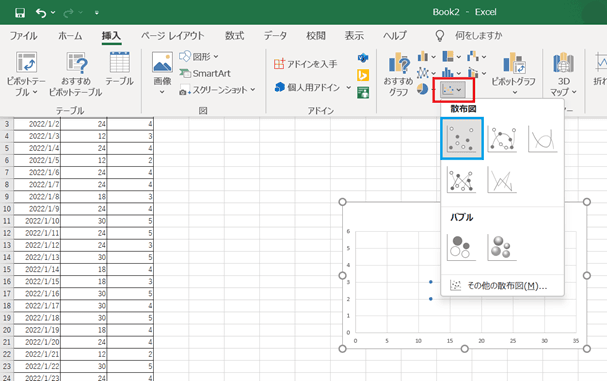Open the ピボットグラフ button
This screenshot has height=381, width=607.
click(514, 74)
